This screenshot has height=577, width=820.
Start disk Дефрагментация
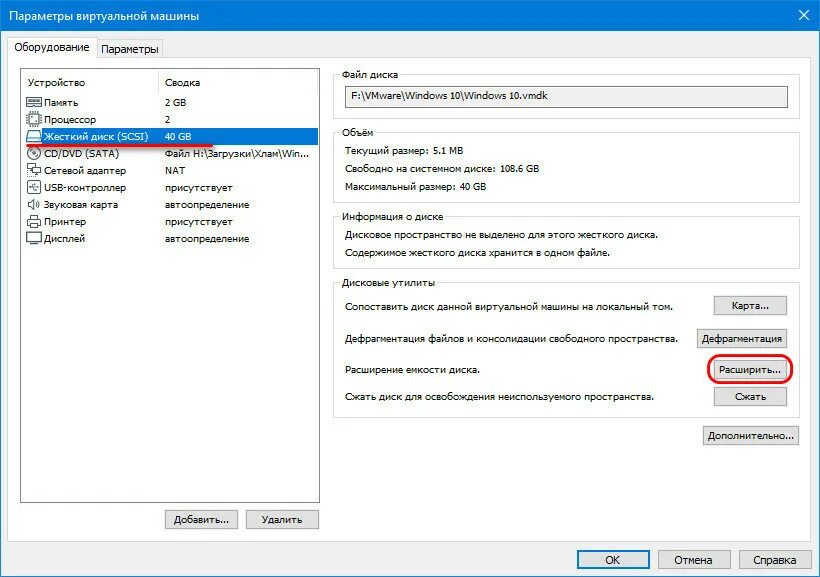click(x=742, y=338)
